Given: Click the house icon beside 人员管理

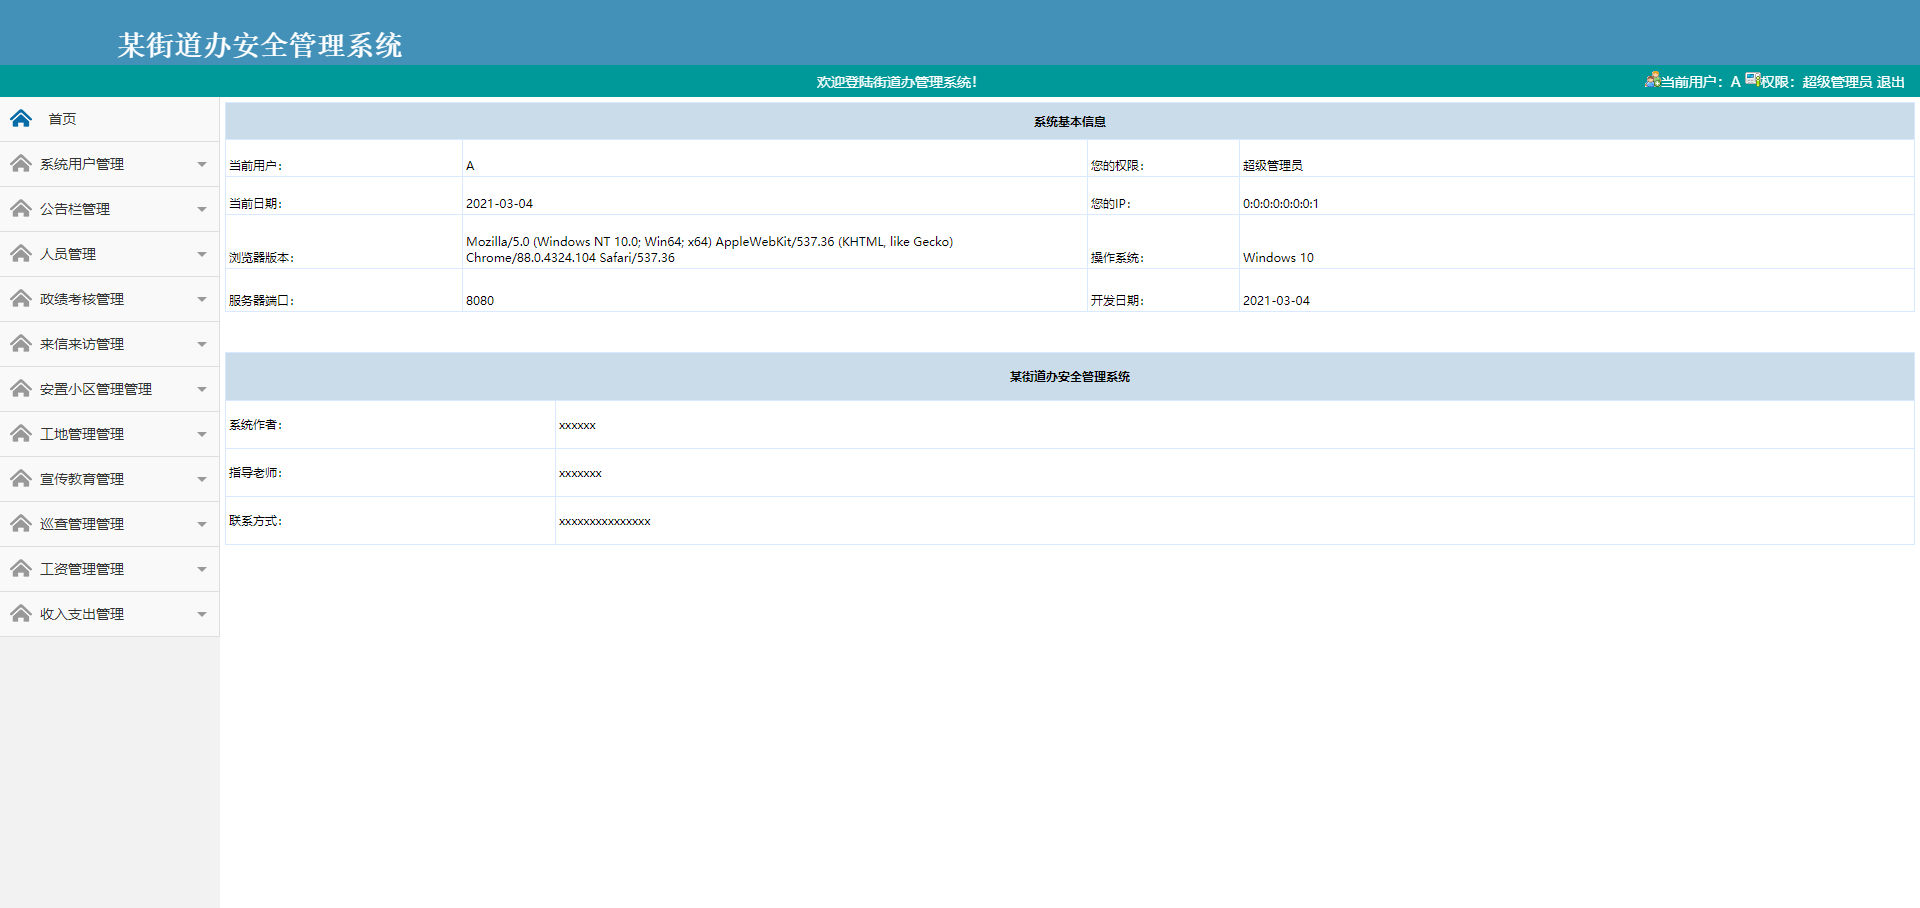Looking at the screenshot, I should (21, 254).
